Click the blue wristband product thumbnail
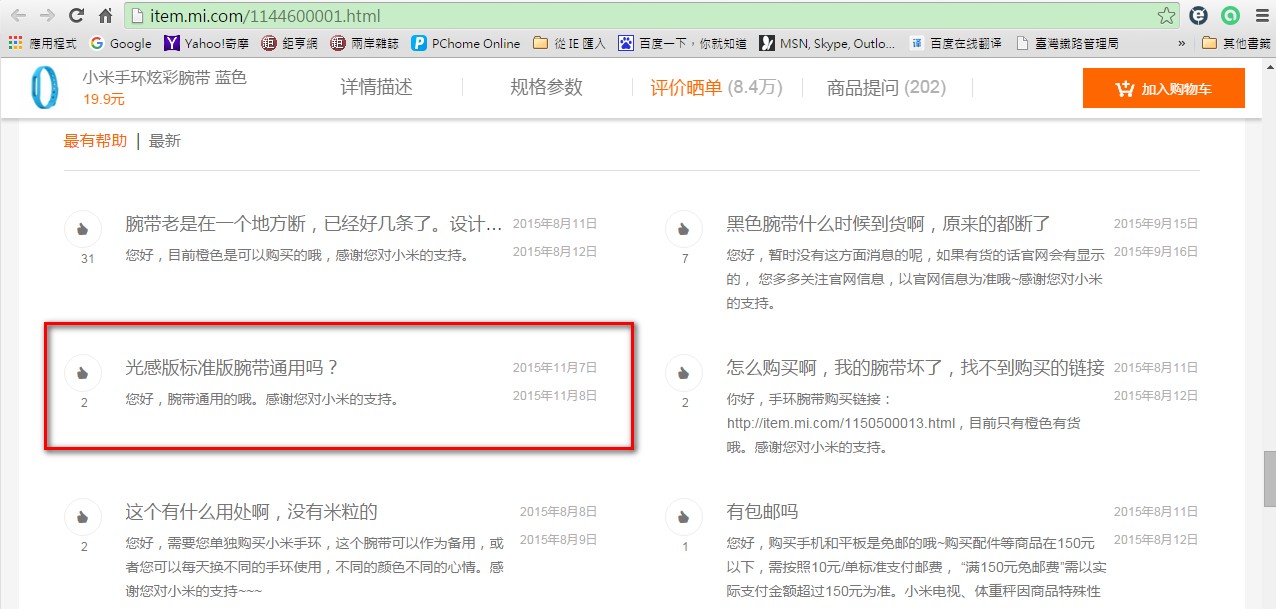Image resolution: width=1276 pixels, height=609 pixels. tap(44, 87)
